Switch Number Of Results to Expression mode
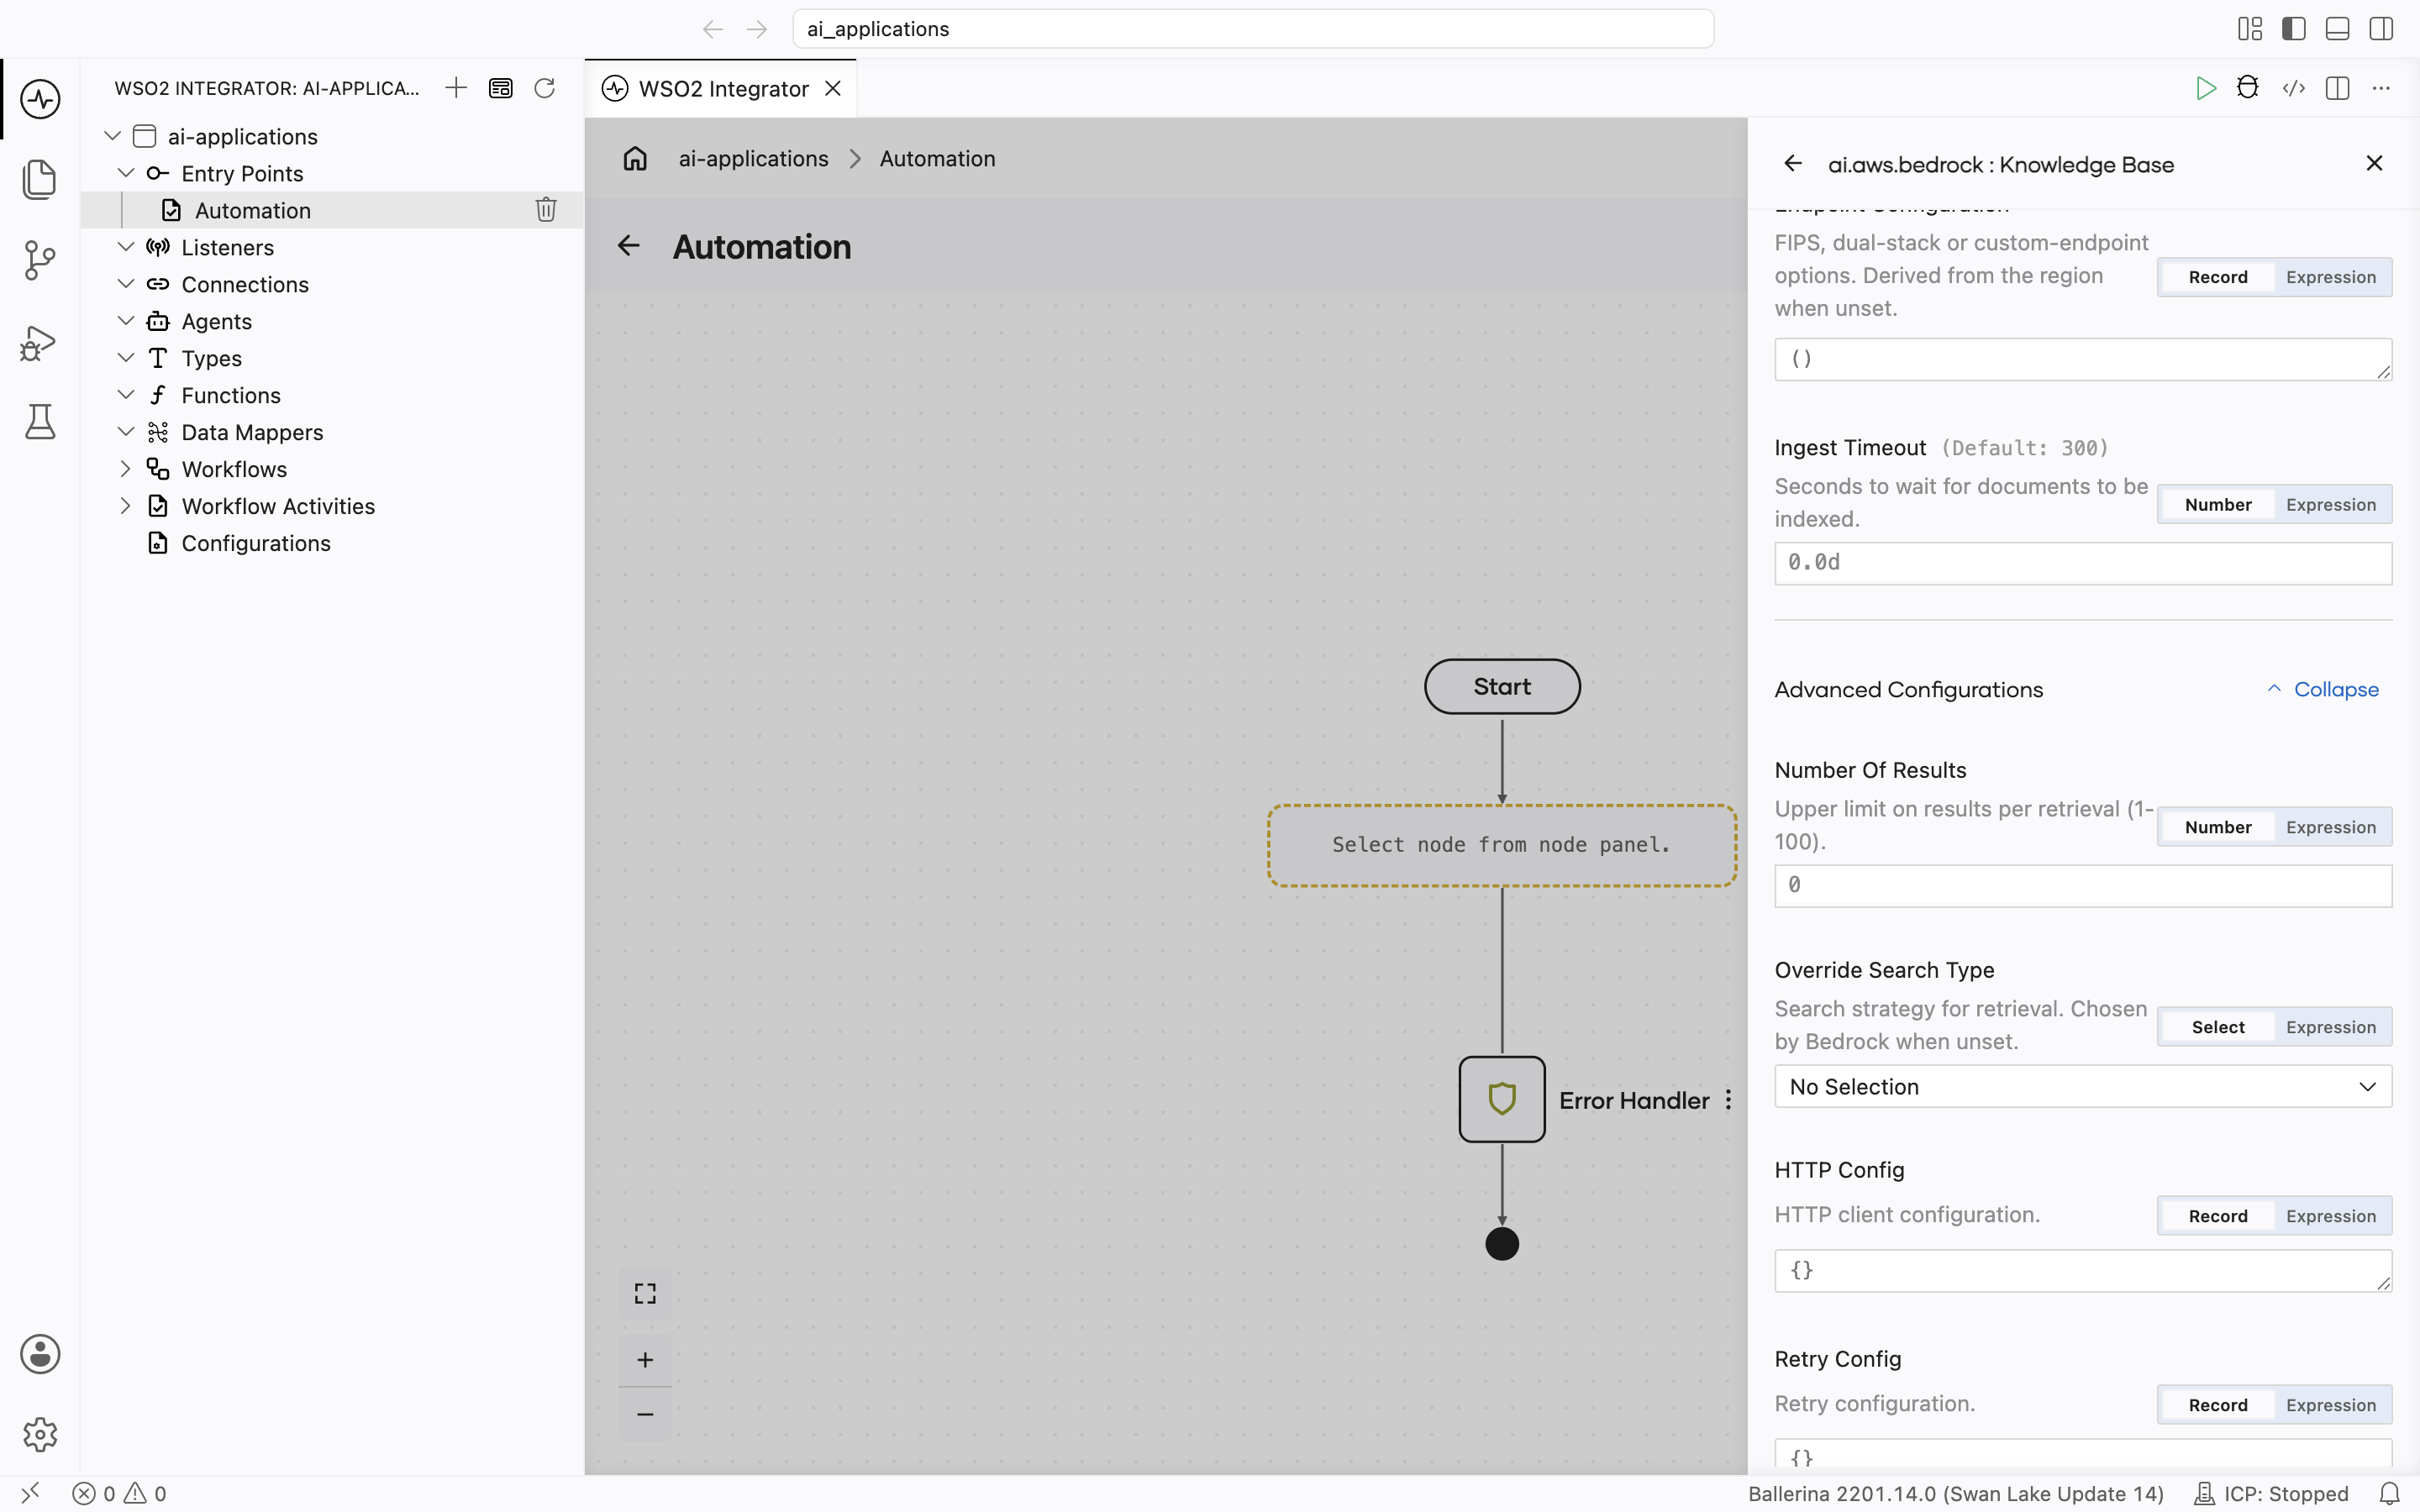 click(2331, 827)
